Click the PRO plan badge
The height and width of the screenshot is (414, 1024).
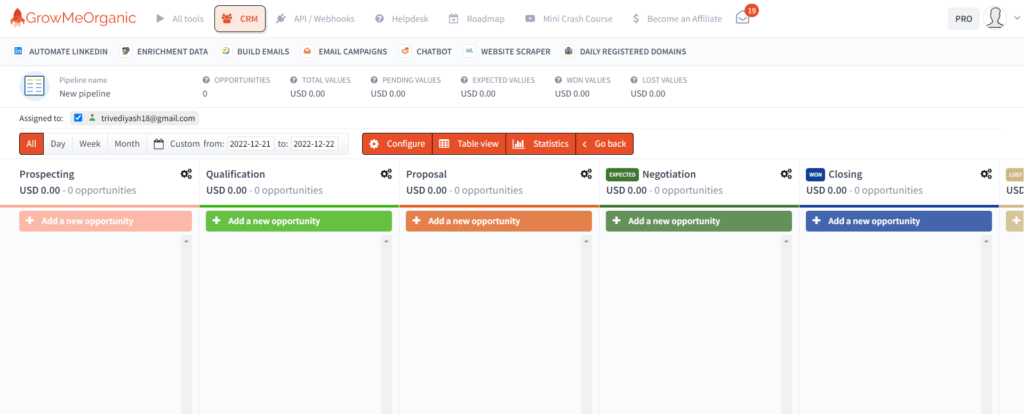pos(963,19)
